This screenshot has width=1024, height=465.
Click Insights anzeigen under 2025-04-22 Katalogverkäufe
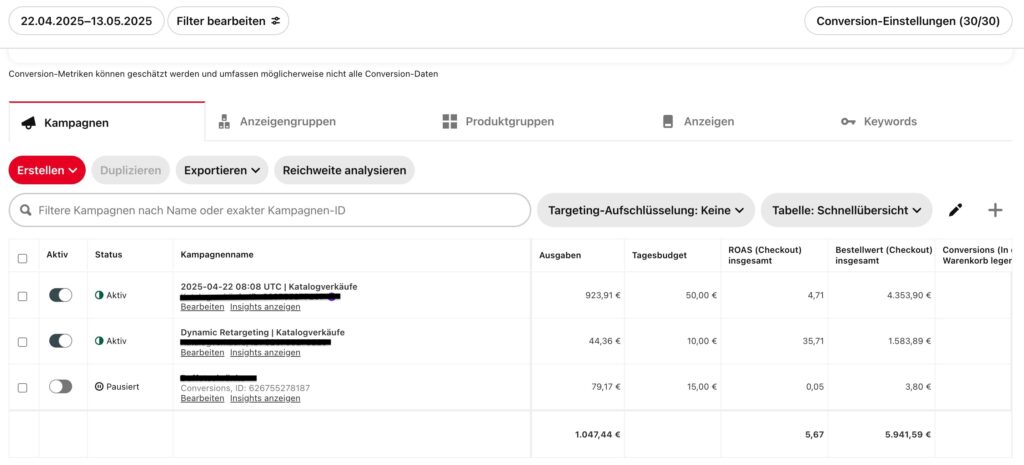click(265, 306)
